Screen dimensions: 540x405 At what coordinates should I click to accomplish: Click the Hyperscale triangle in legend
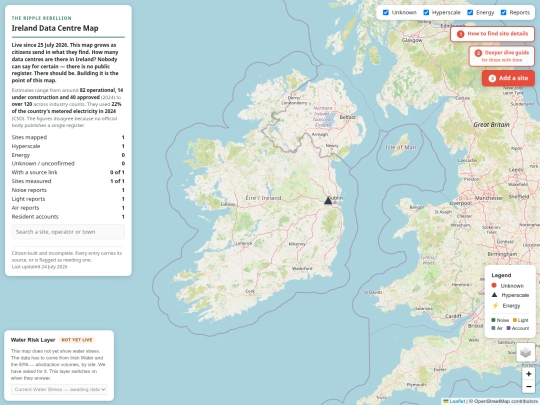tap(494, 295)
